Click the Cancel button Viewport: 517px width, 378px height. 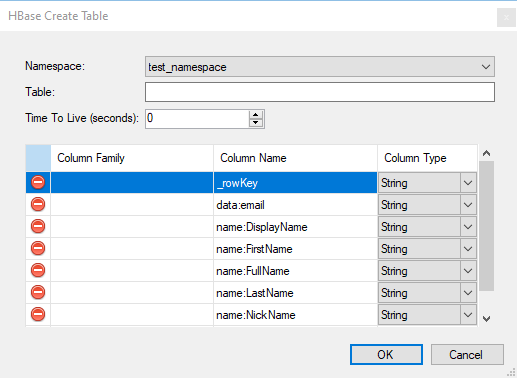click(467, 355)
